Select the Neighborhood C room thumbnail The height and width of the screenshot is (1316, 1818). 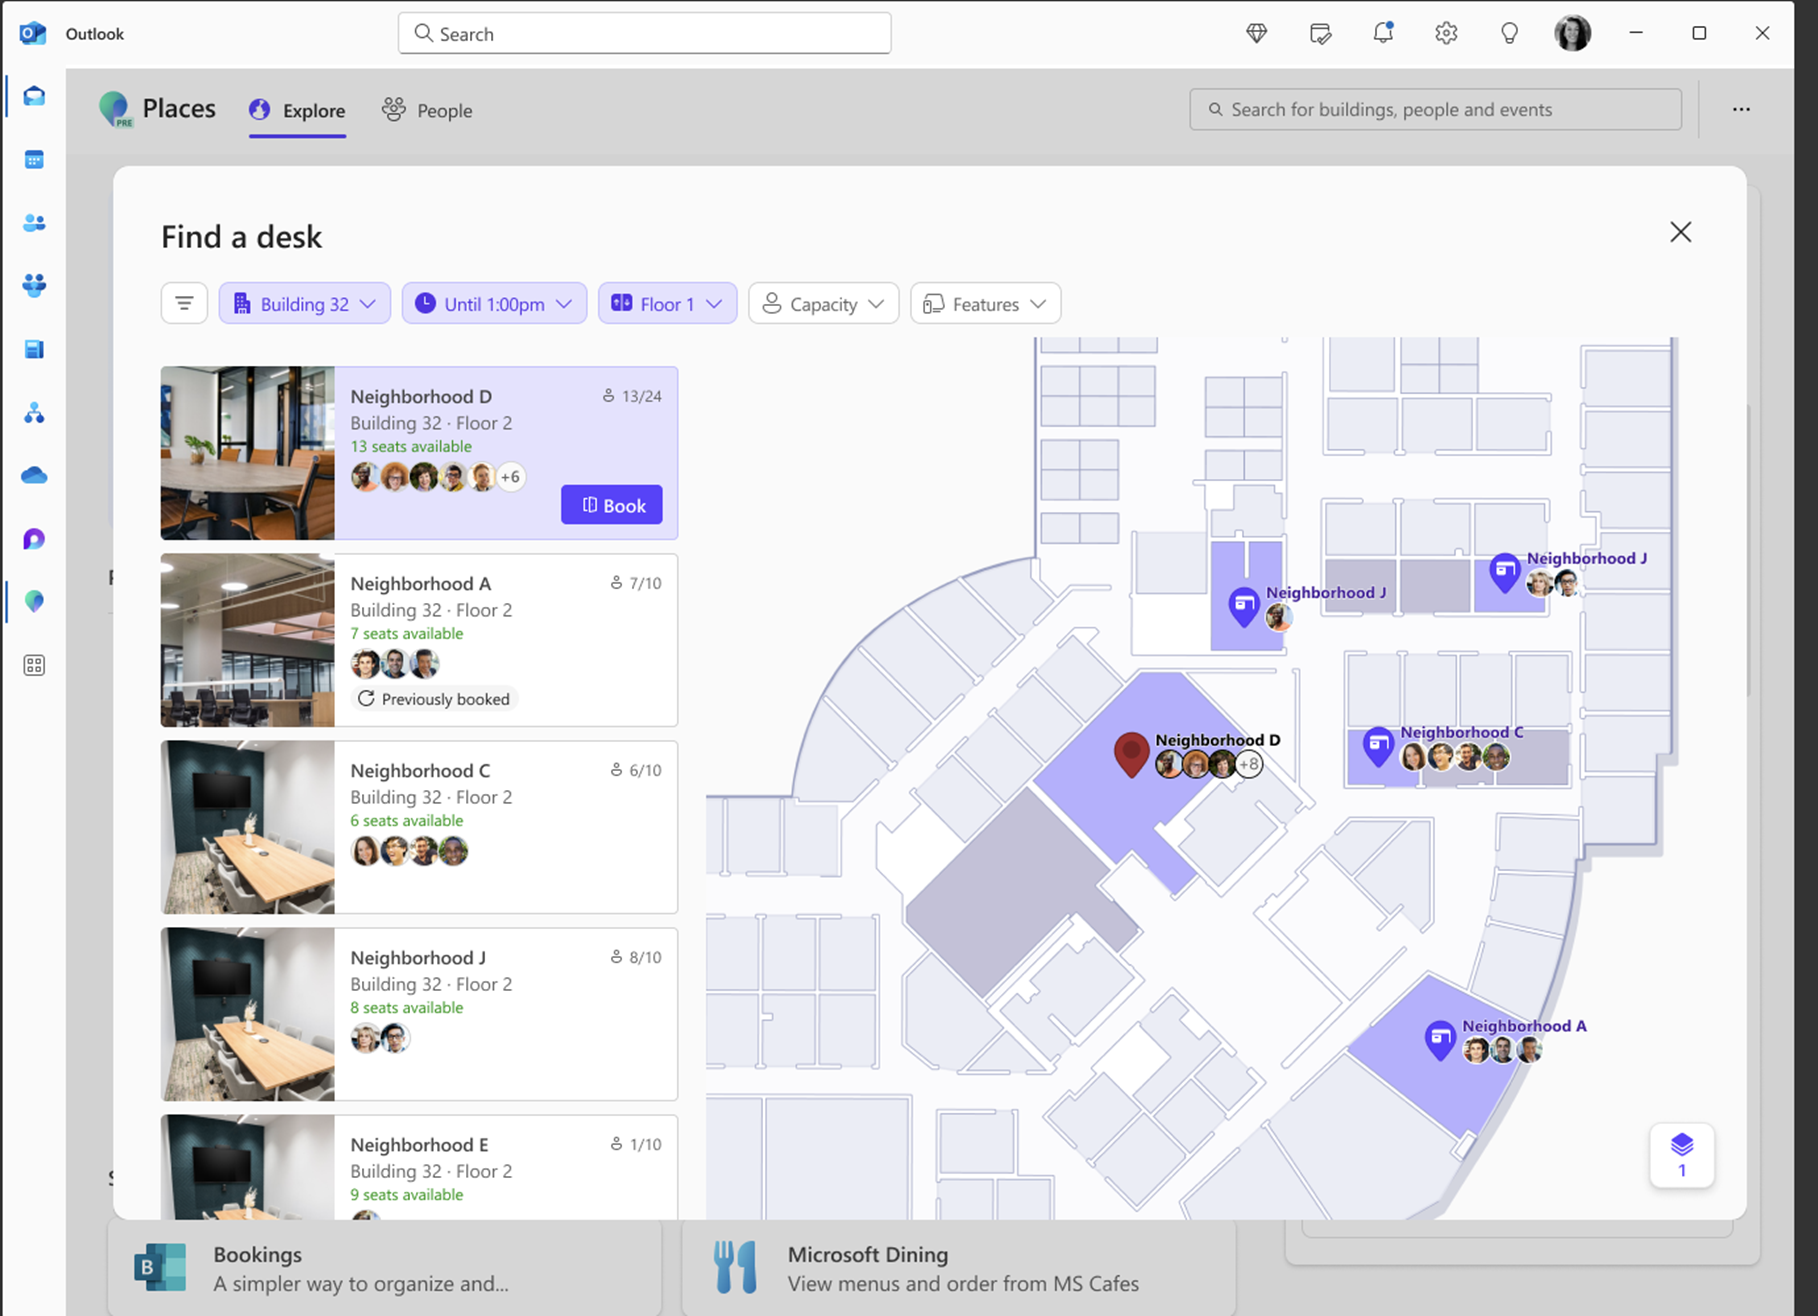248,827
